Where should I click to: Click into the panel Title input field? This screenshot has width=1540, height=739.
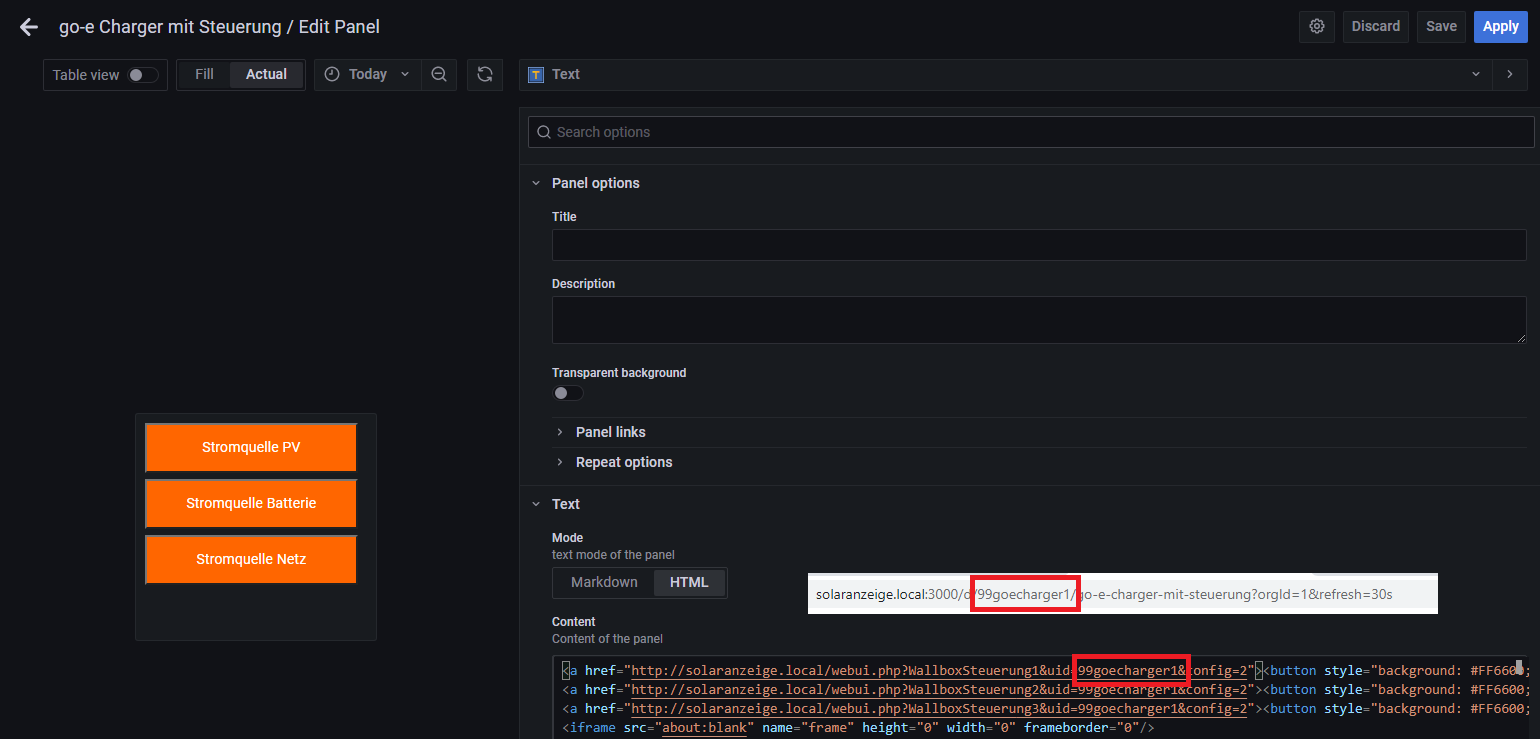tap(1038, 245)
